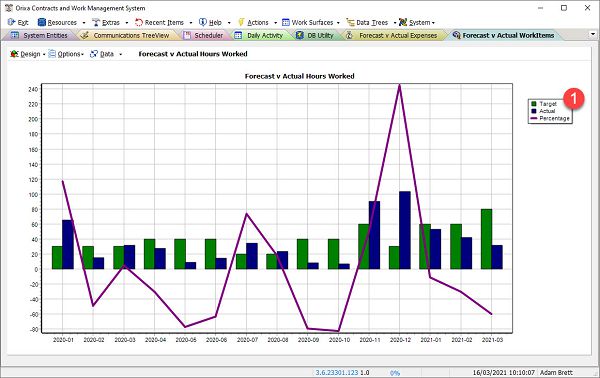Click the green Target legend swatch

pos(534,104)
